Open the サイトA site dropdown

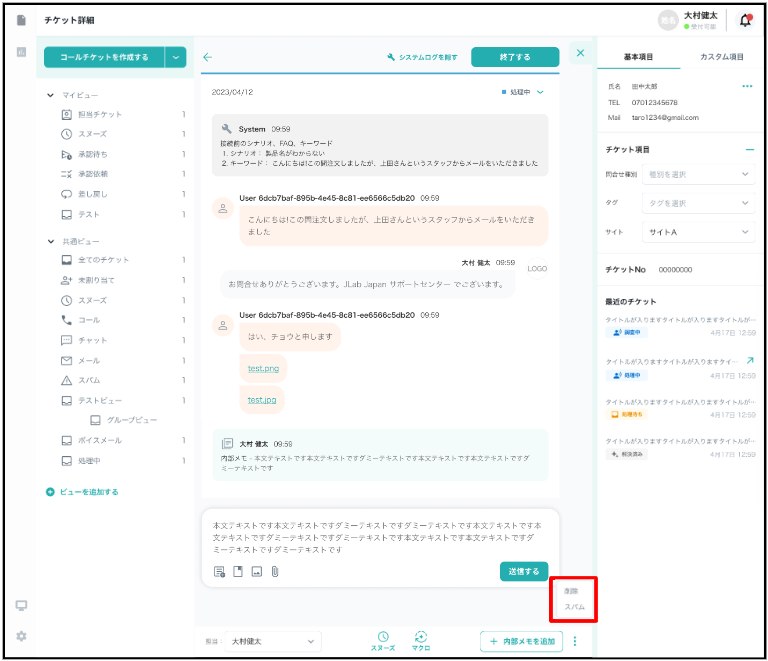point(698,232)
